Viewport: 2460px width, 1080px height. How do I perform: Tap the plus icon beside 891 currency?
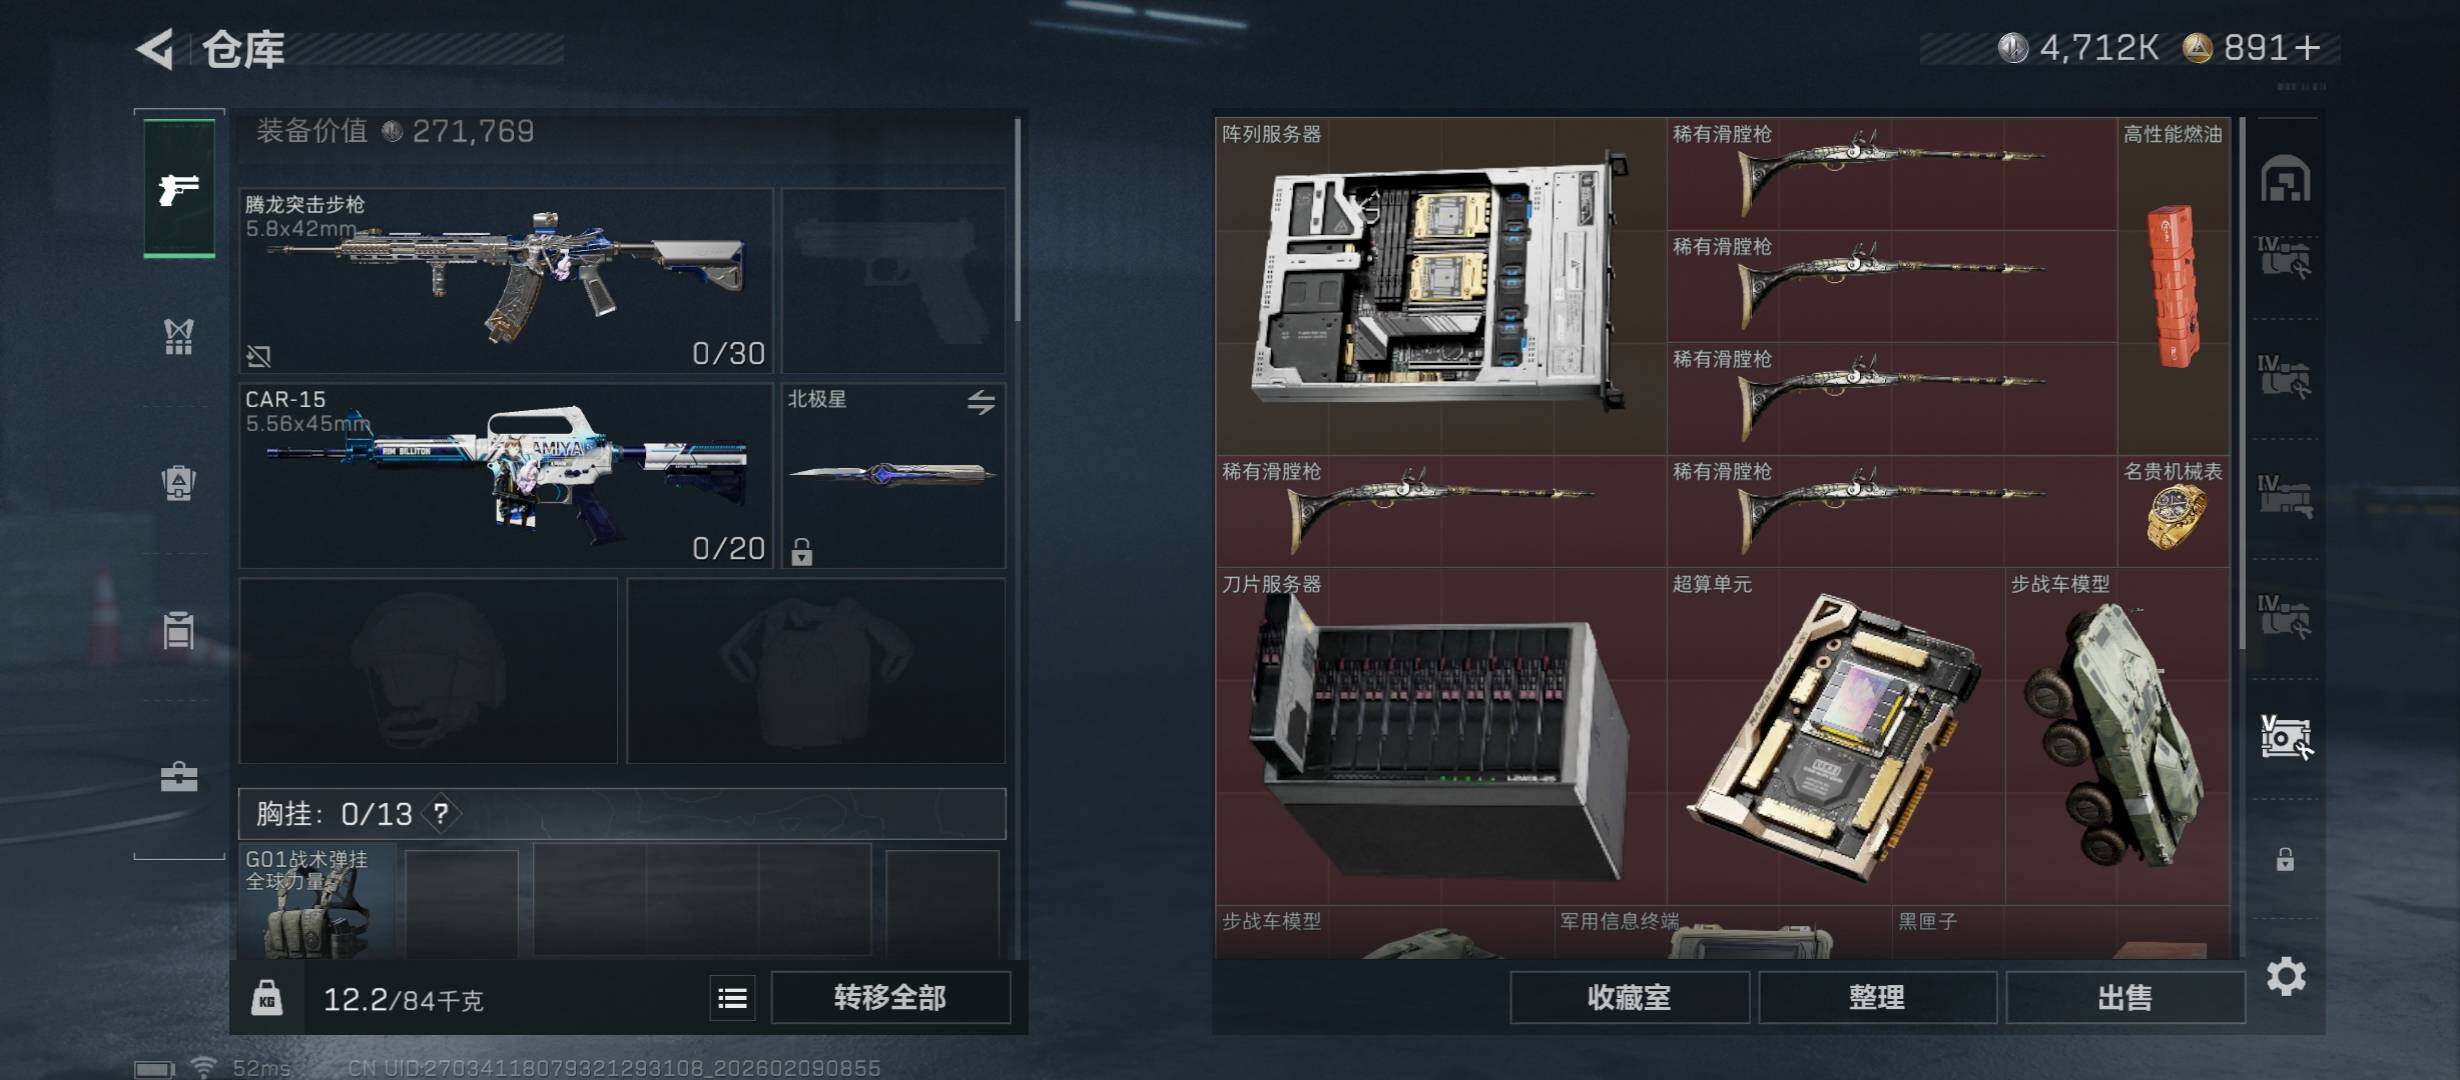pos(2307,48)
